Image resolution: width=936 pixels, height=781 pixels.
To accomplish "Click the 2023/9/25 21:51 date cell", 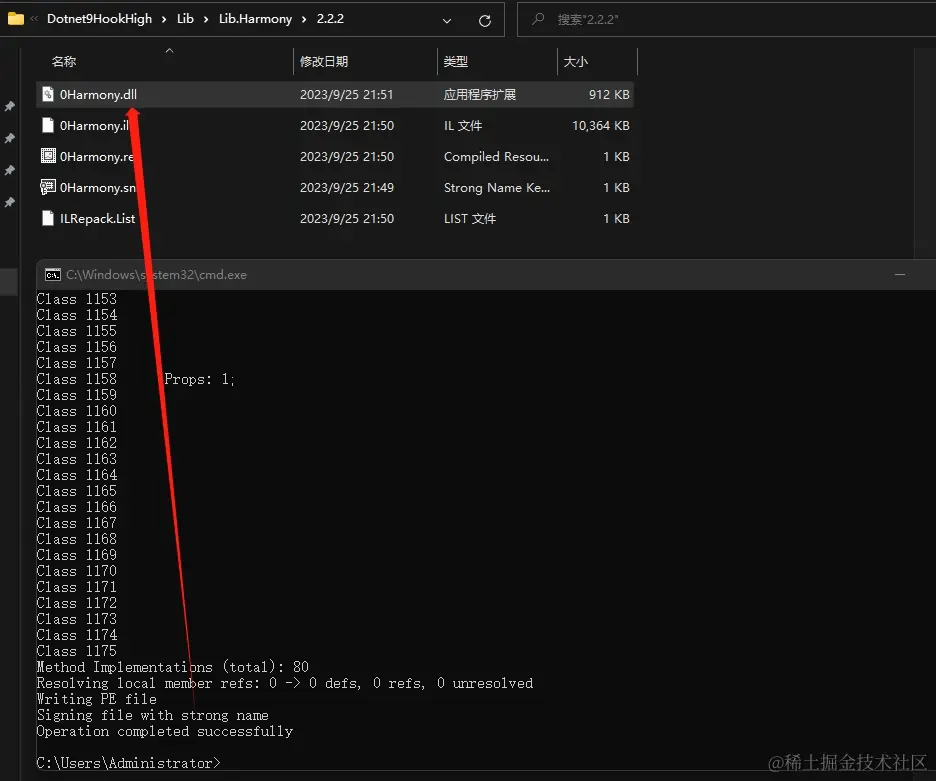I will click(x=346, y=94).
